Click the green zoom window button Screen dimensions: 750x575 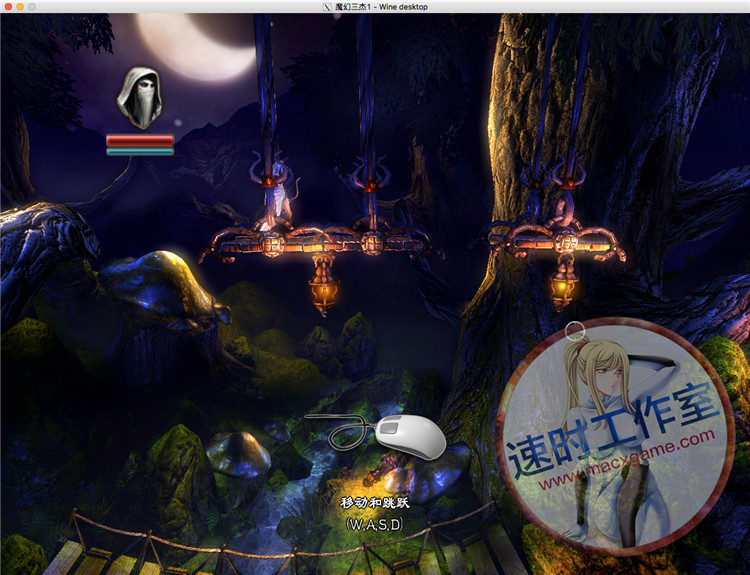(x=32, y=7)
